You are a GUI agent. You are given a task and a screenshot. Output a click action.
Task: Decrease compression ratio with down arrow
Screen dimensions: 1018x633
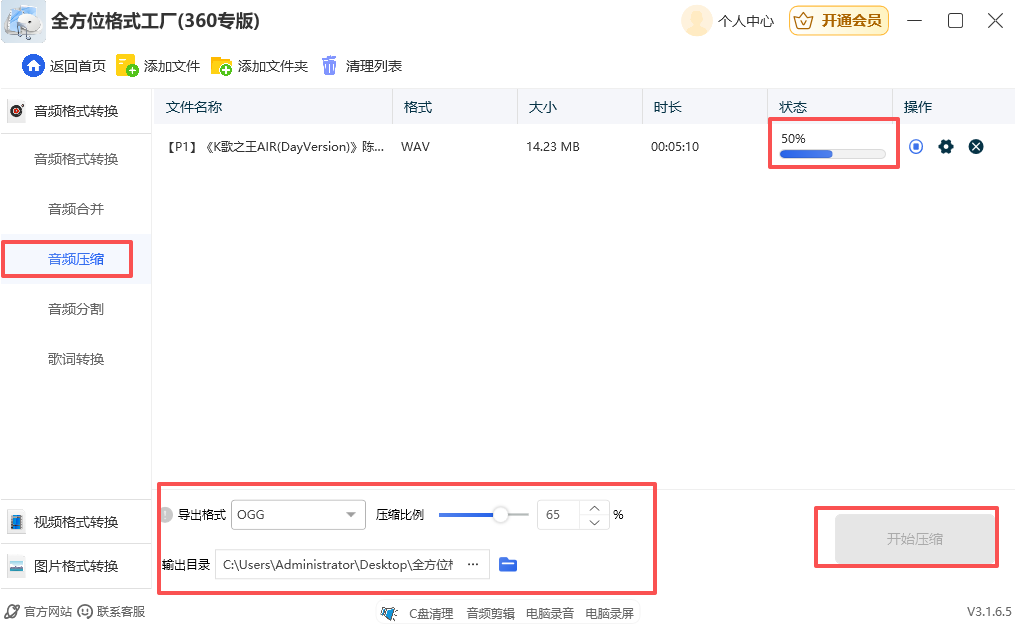(595, 522)
